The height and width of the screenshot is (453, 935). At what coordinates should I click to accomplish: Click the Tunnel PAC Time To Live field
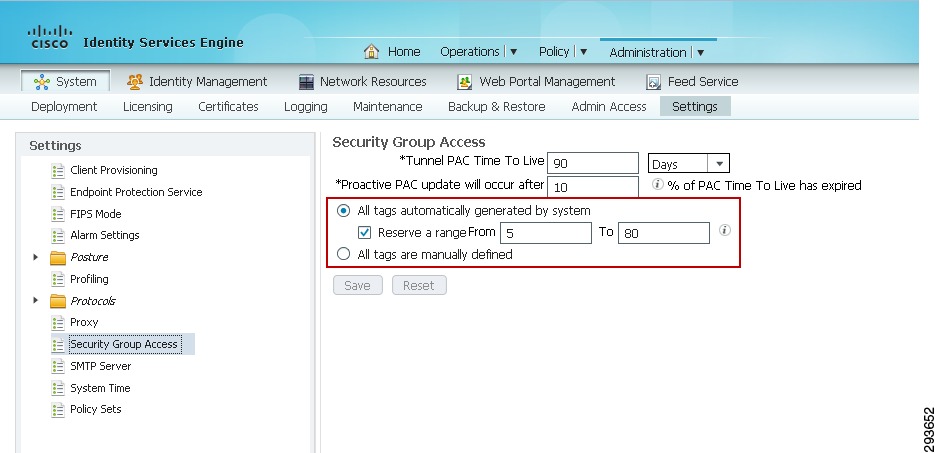(x=593, y=163)
